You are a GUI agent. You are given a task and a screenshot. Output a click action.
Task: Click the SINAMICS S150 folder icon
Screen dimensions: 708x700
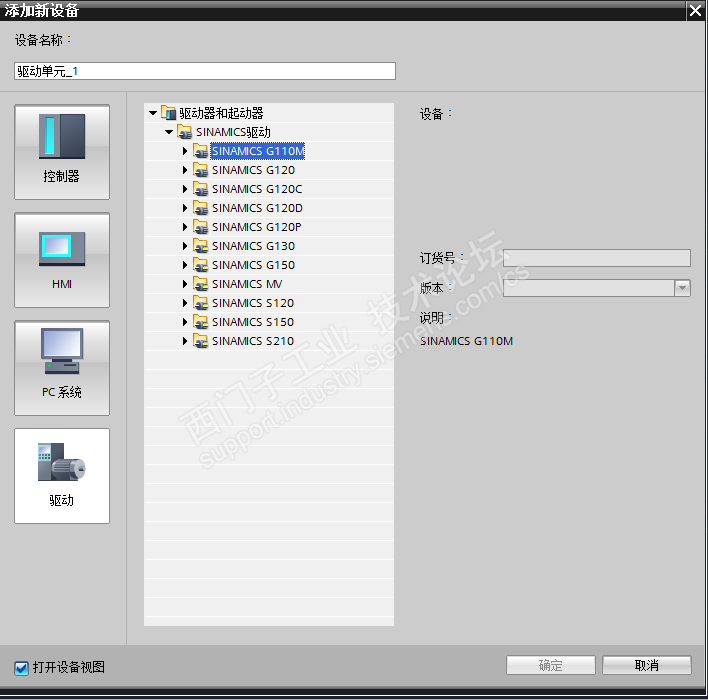pyautogui.click(x=200, y=322)
